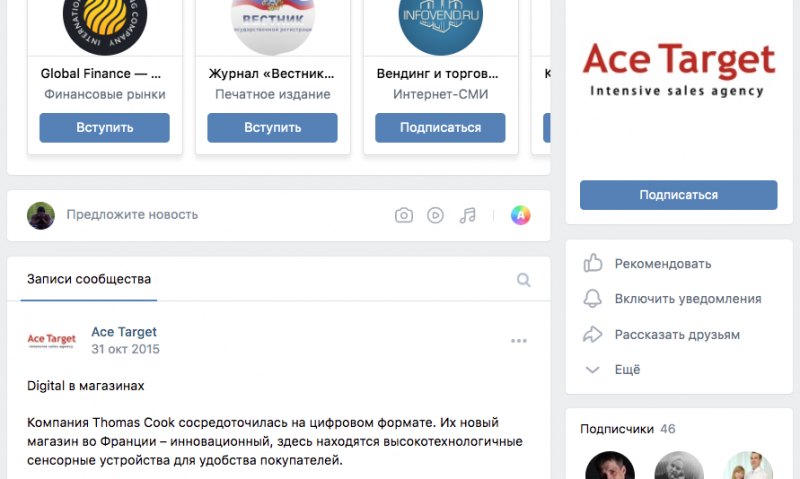Open post options three-dot menu
The image size is (800, 479).
[x=519, y=341]
